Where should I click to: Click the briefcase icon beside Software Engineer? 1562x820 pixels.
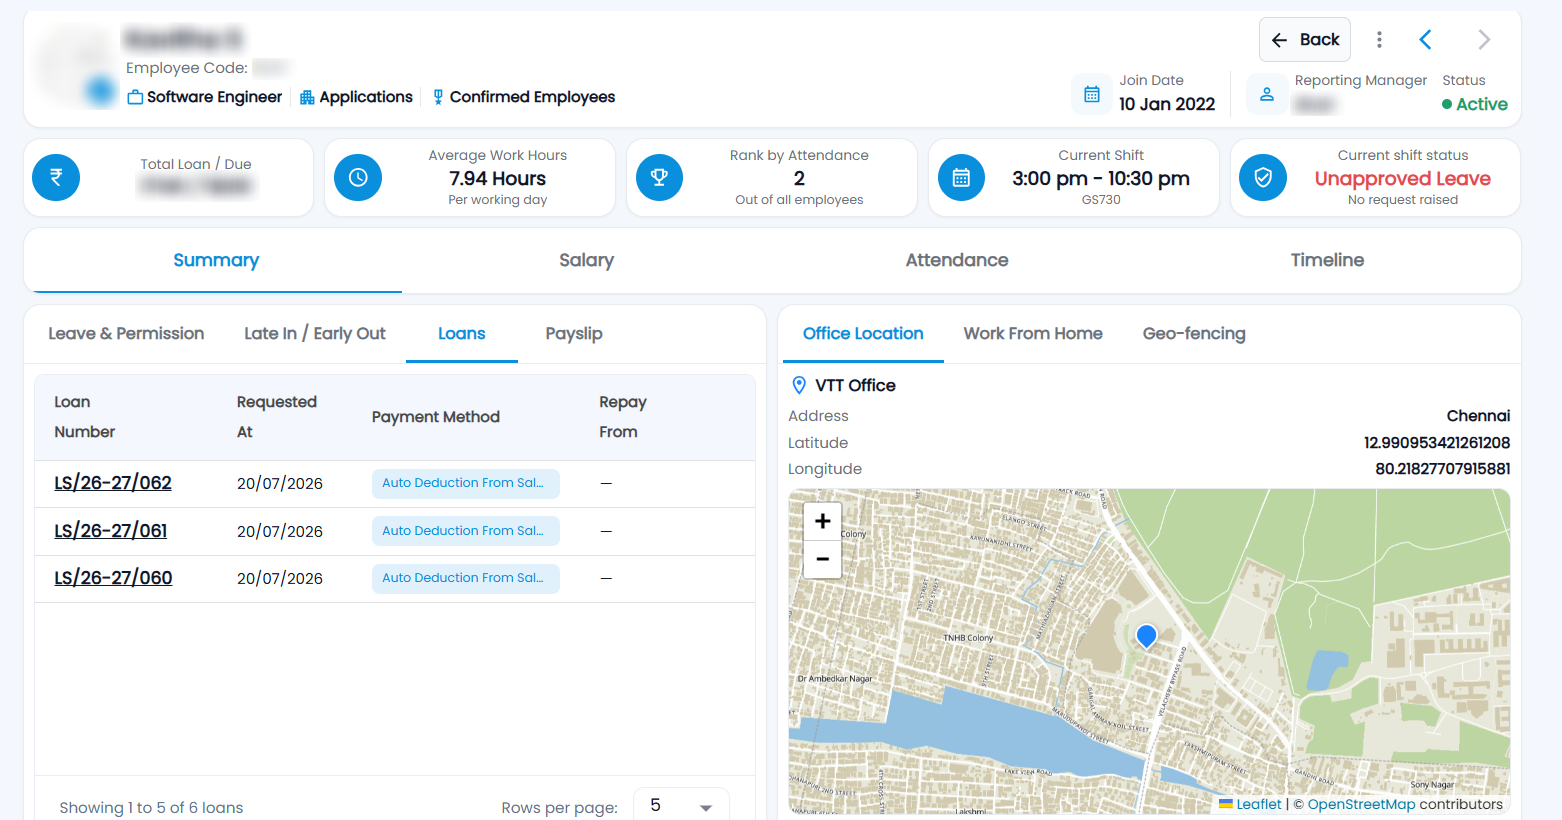pos(135,97)
